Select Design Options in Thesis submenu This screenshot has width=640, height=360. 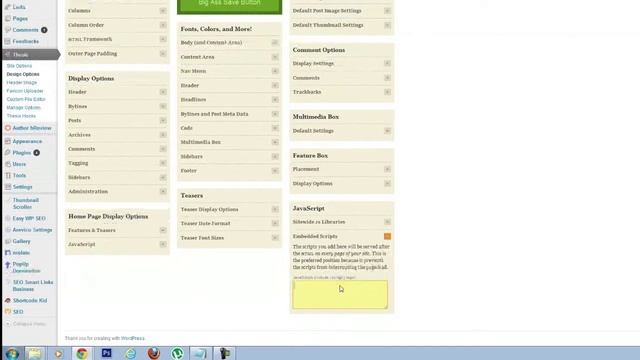pyautogui.click(x=23, y=74)
